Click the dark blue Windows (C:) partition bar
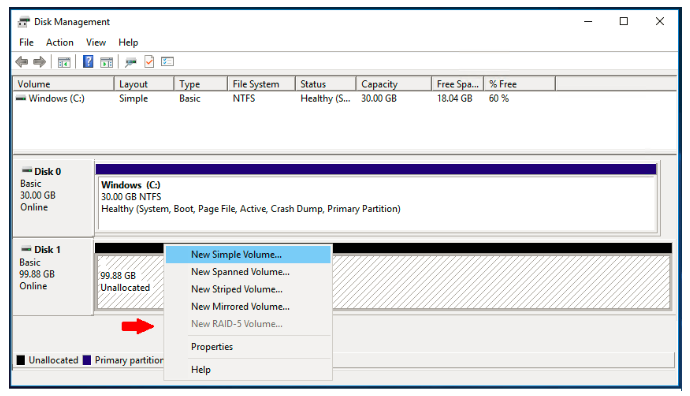This screenshot has width=690, height=396. pos(376,169)
